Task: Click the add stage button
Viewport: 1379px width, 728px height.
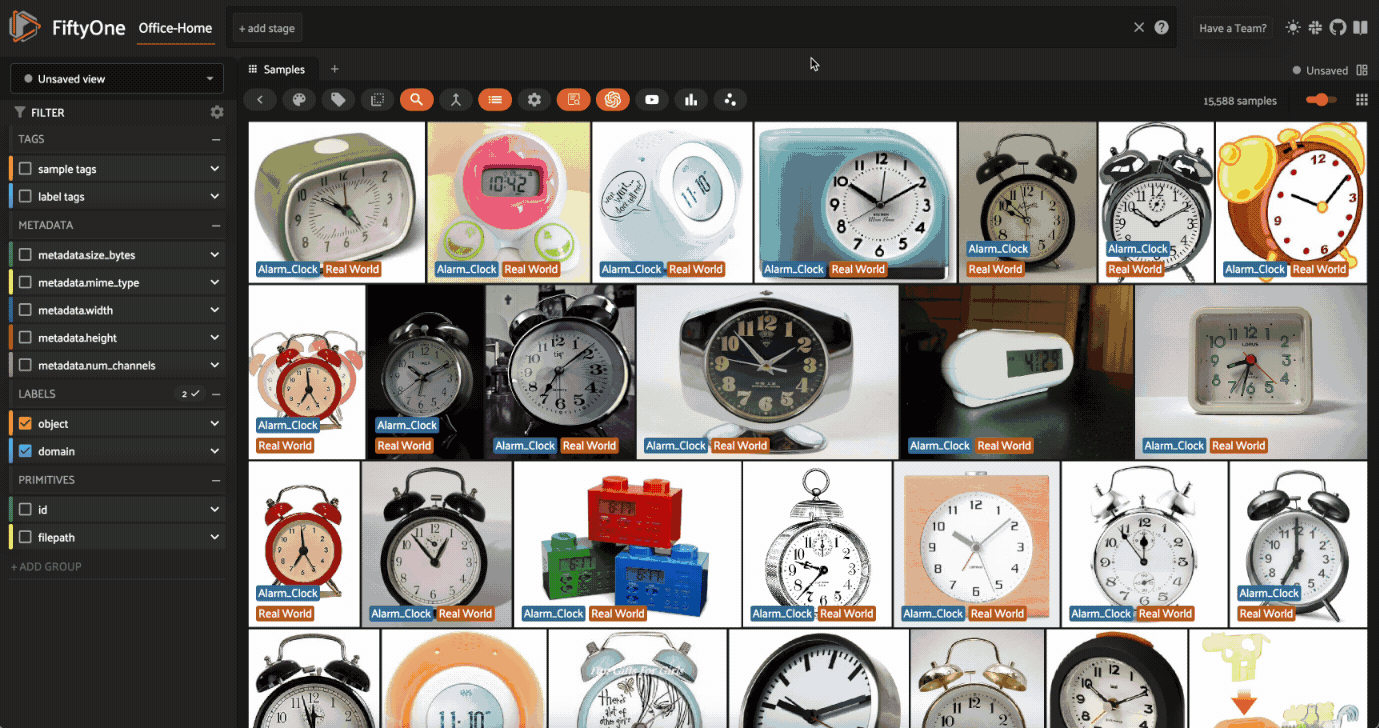Action: pyautogui.click(x=267, y=28)
